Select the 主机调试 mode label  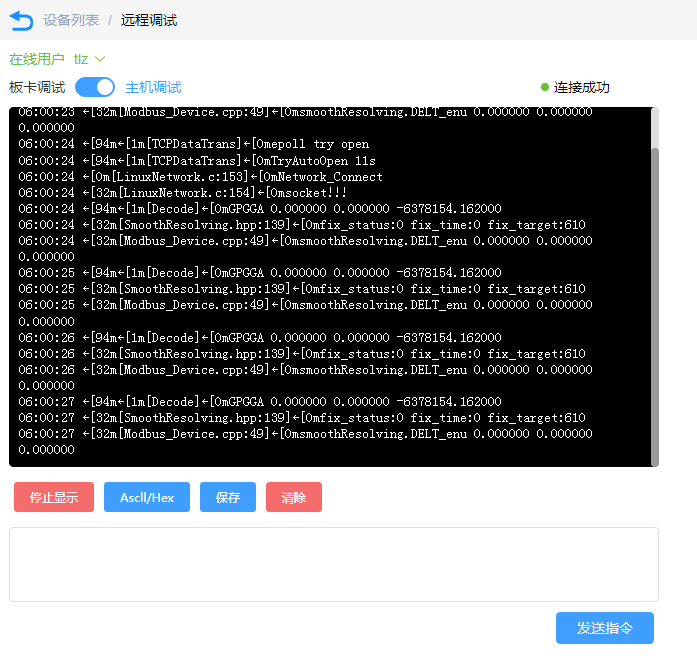[153, 87]
